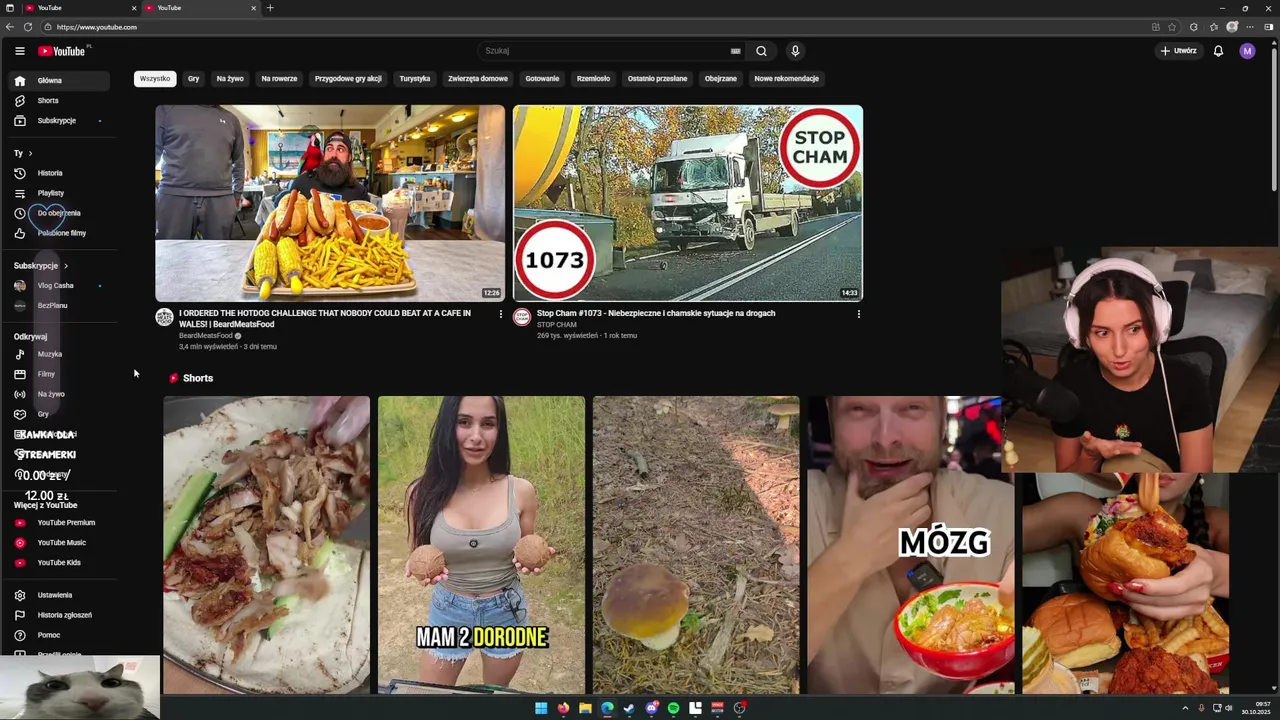Add this page to browser favorites
1280x720 pixels.
(x=1172, y=27)
